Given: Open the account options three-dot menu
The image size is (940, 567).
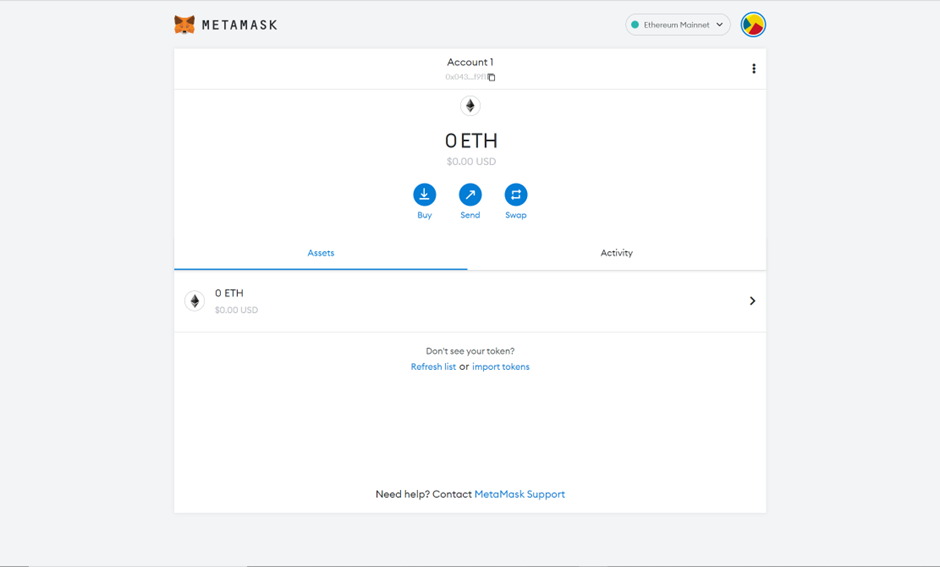Looking at the screenshot, I should 754,69.
